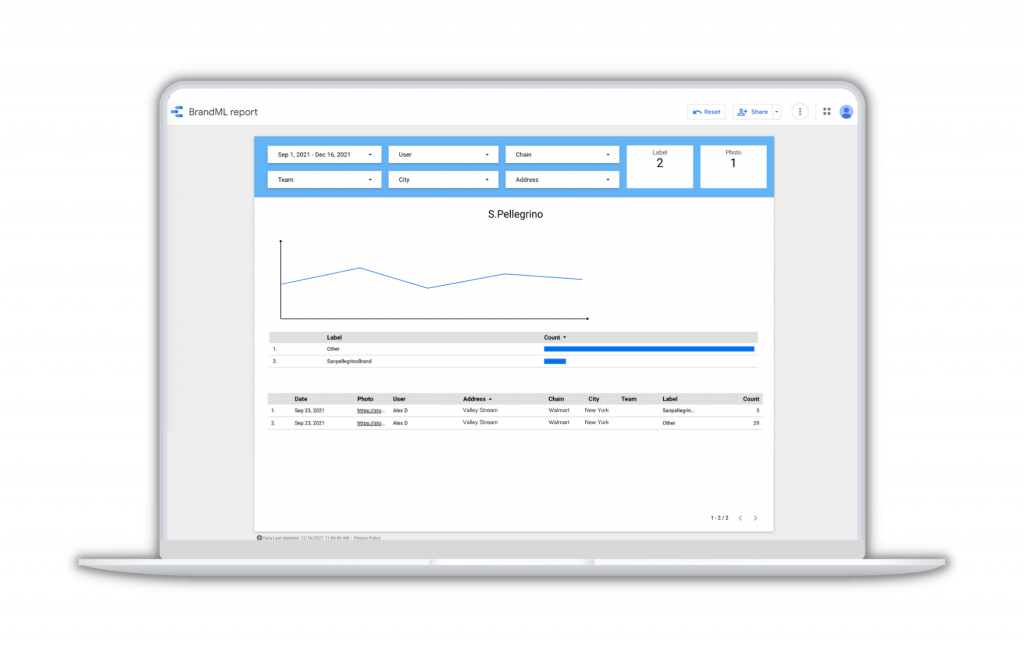Click Valley Stream address in row 1

pyautogui.click(x=480, y=411)
